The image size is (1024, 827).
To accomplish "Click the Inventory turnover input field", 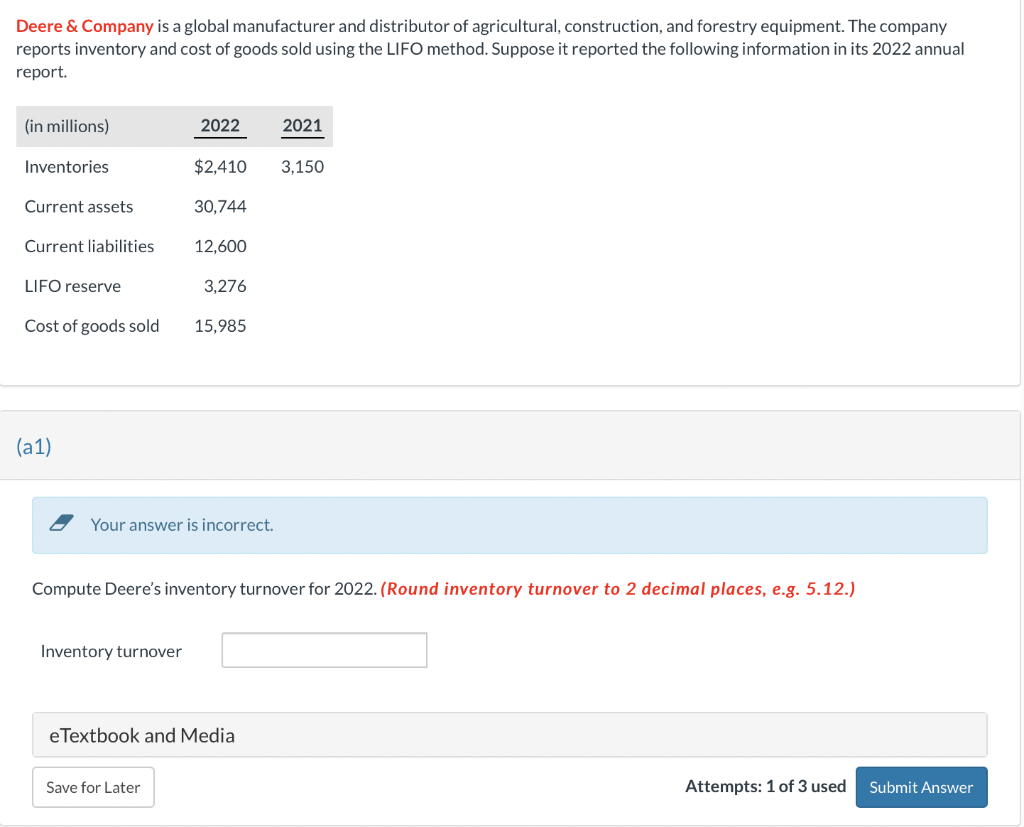I will [x=324, y=650].
